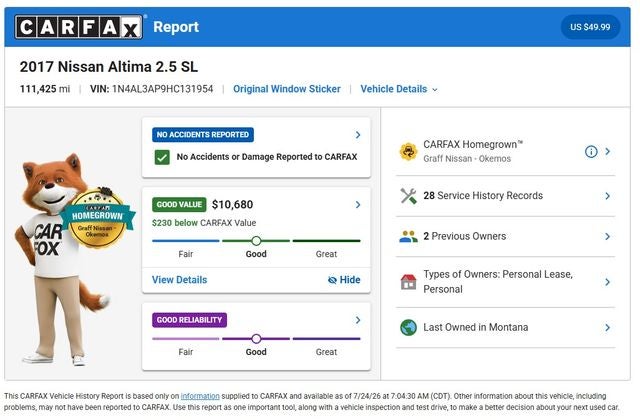This screenshot has width=640, height=420.
Task: Expand the Vehicle Details dropdown
Action: coord(399,89)
